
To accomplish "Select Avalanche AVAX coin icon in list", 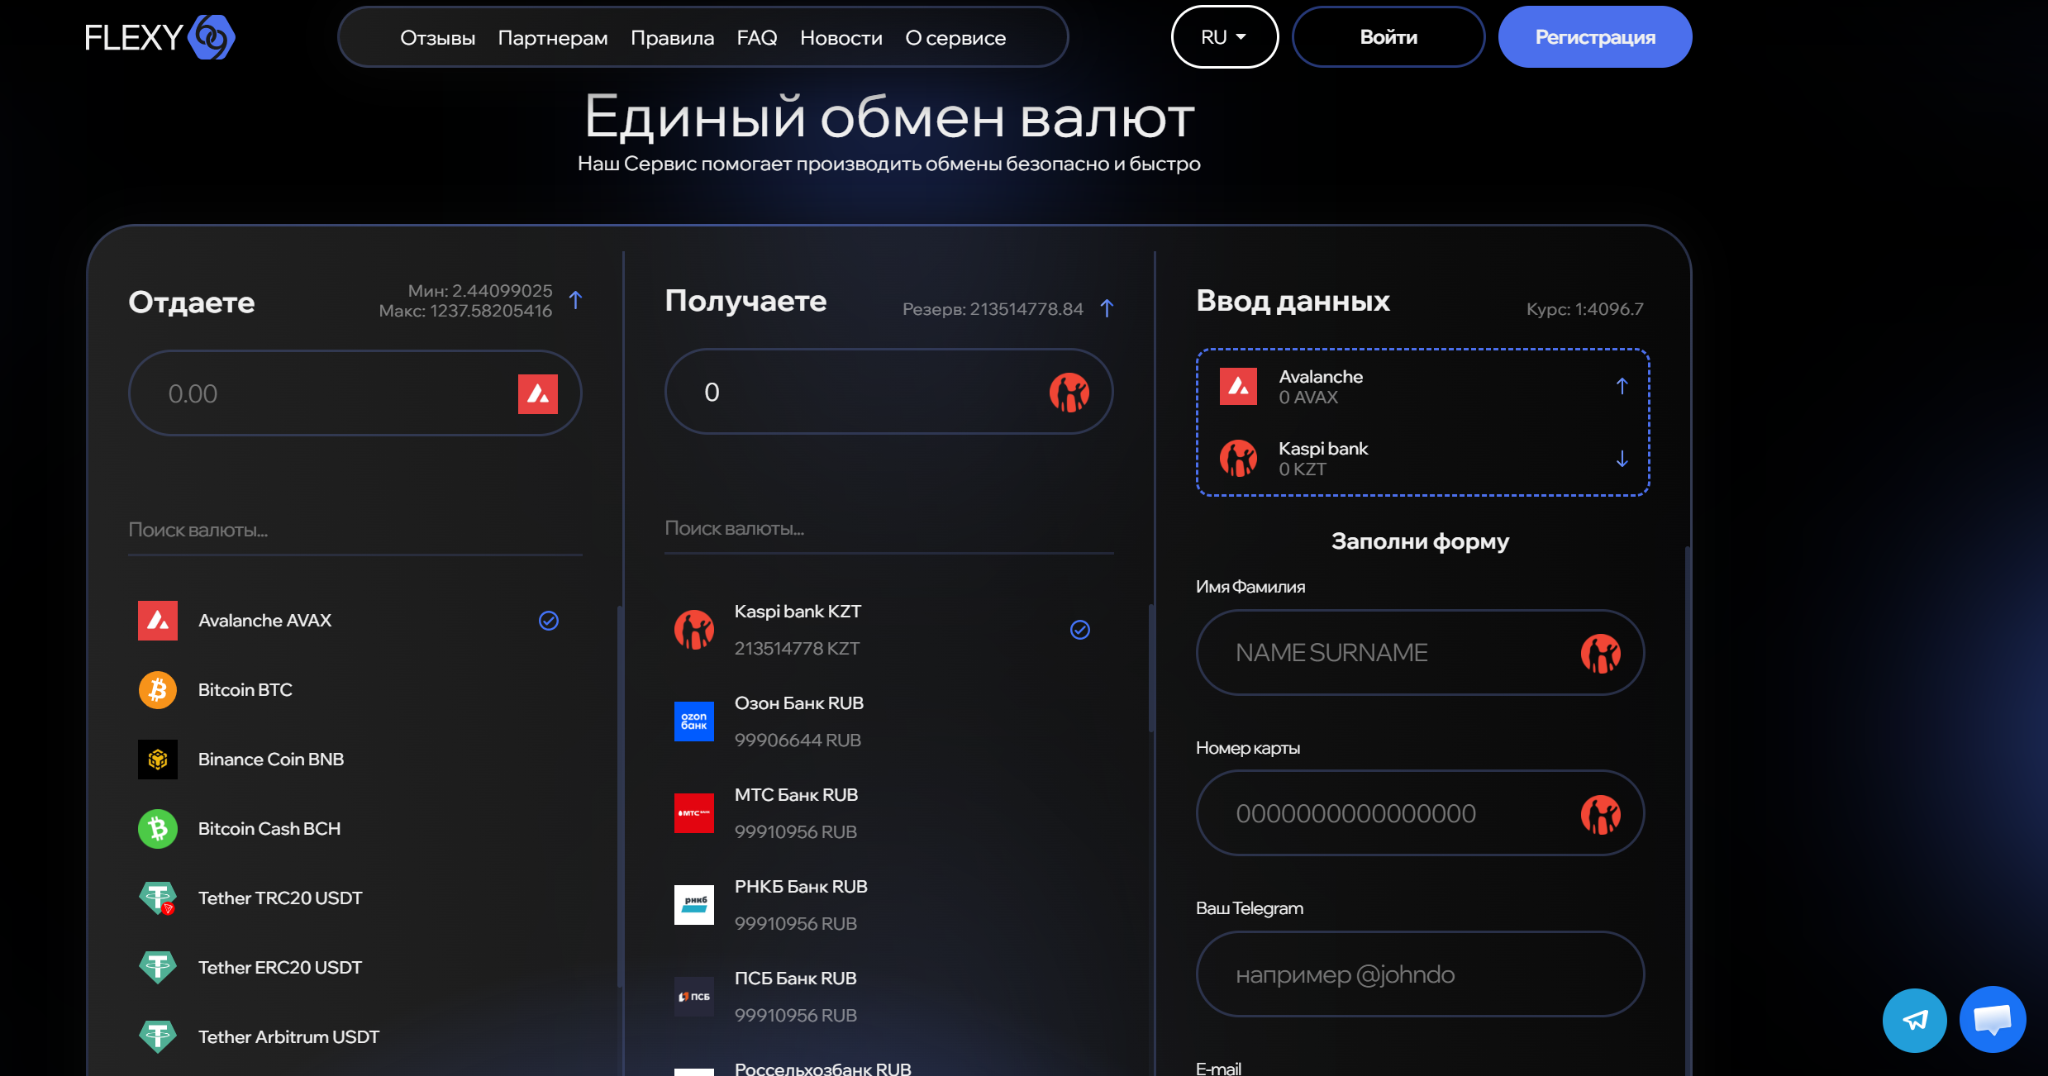I will [x=158, y=621].
